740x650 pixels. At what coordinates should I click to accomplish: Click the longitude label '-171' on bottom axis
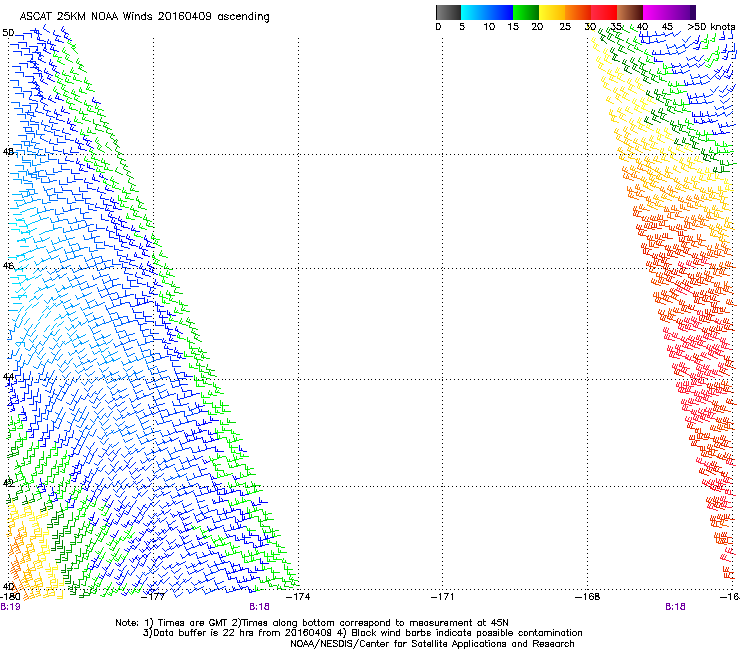pyautogui.click(x=443, y=597)
